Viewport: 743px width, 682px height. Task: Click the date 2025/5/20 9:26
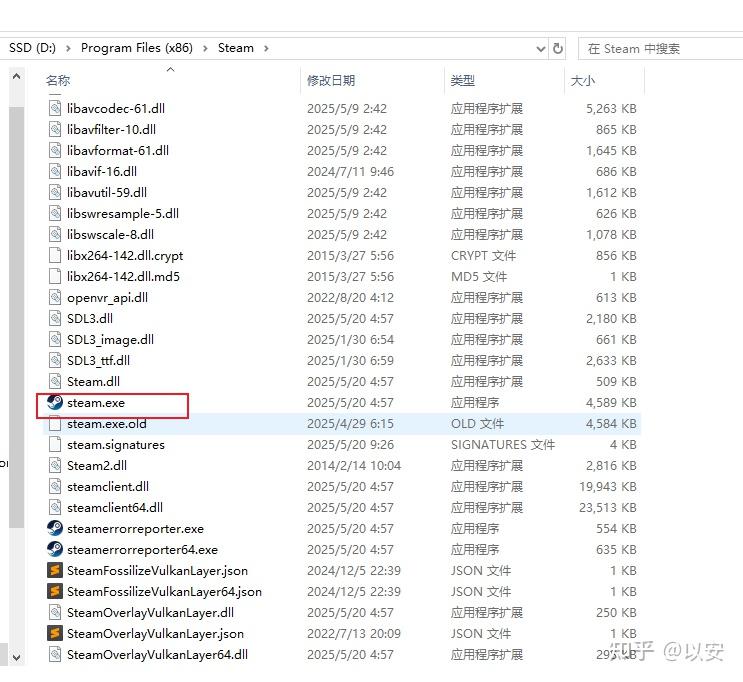350,445
